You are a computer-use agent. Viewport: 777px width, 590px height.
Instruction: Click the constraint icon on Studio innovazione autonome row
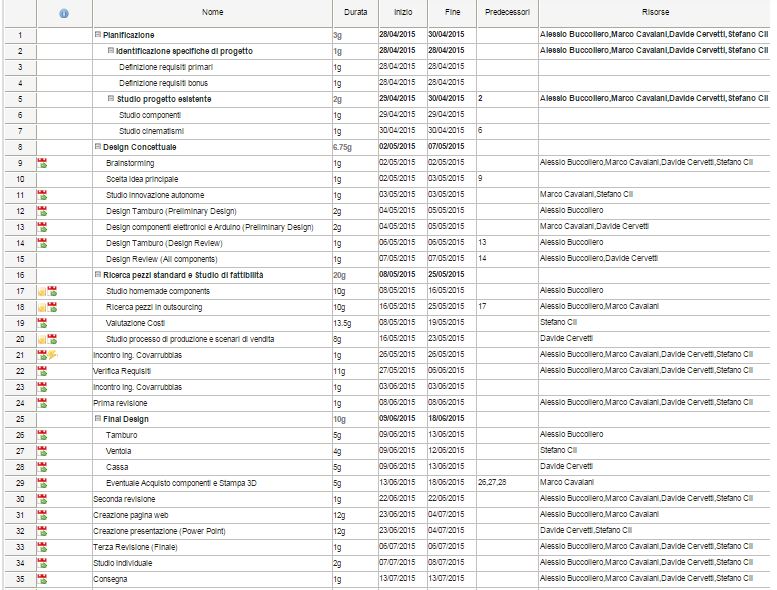tap(42, 195)
